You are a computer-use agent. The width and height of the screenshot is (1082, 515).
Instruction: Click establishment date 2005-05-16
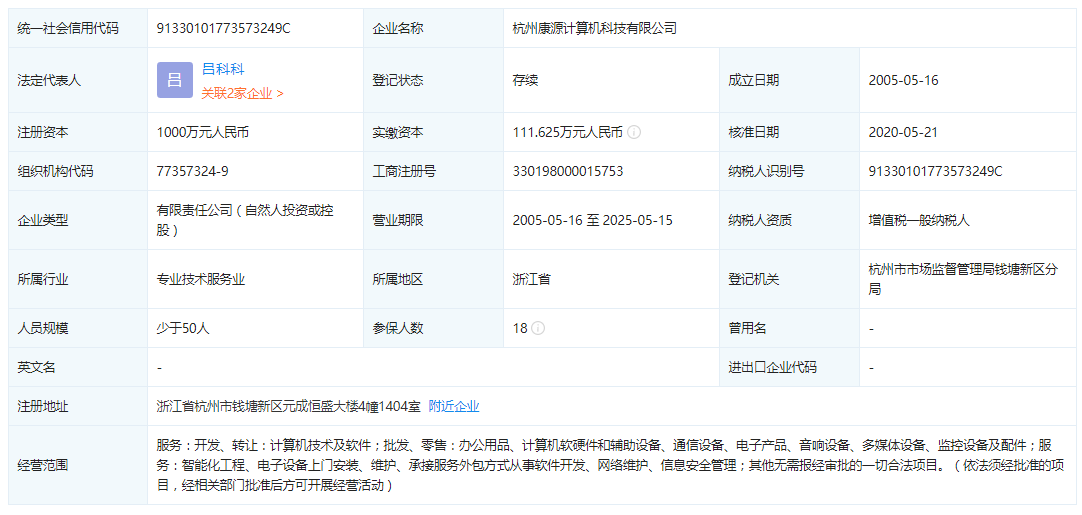point(903,80)
